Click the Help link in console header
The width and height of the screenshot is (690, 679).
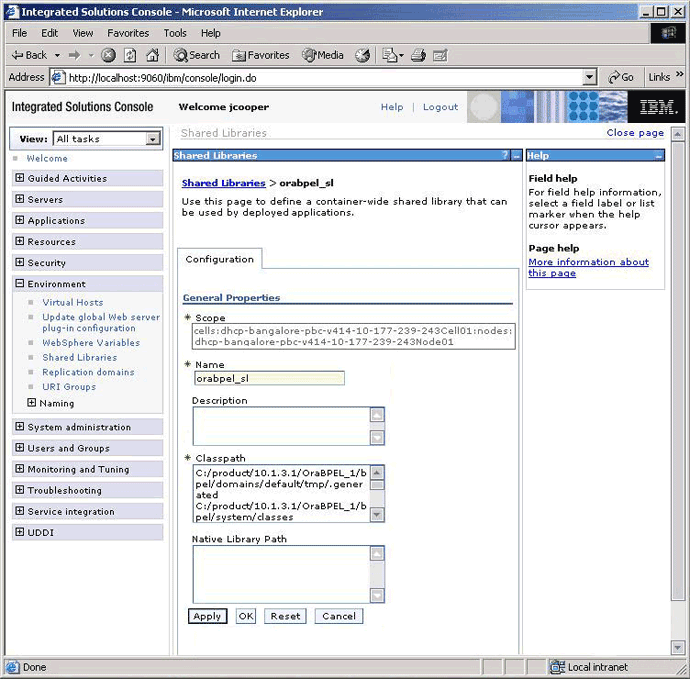click(x=392, y=107)
